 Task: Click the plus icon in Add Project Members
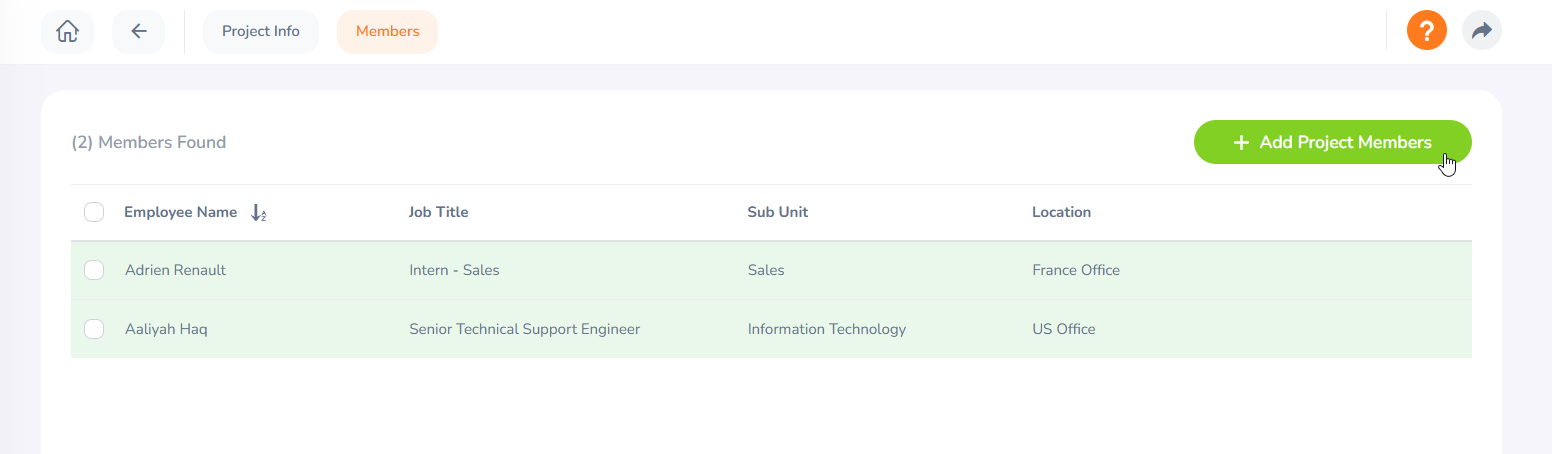(1241, 143)
